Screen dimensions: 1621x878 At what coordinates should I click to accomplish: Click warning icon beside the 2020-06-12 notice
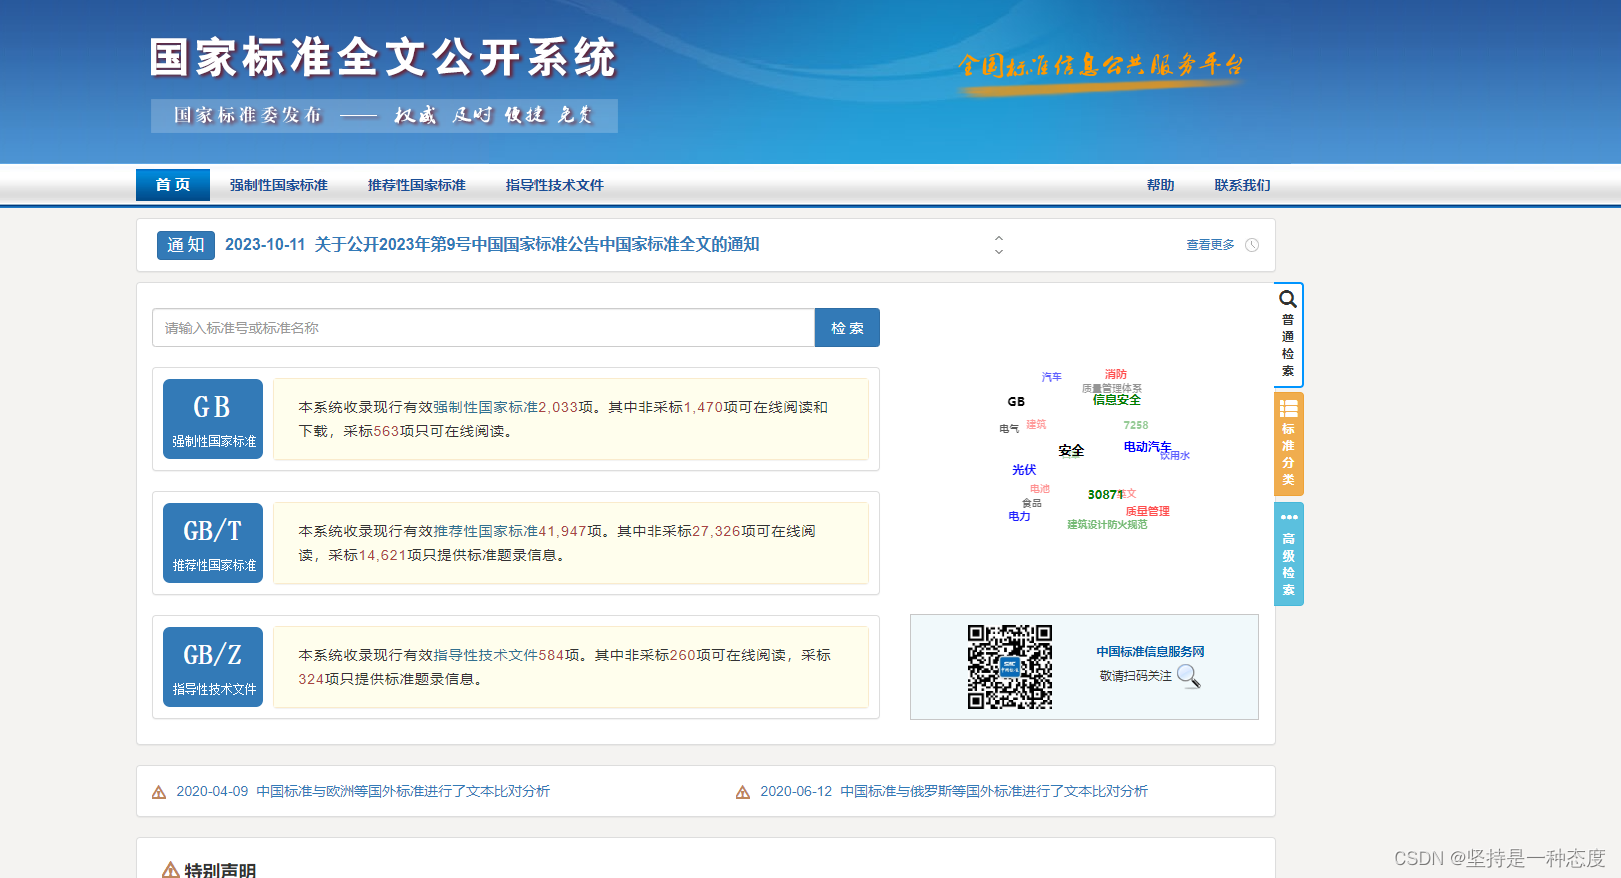(743, 792)
